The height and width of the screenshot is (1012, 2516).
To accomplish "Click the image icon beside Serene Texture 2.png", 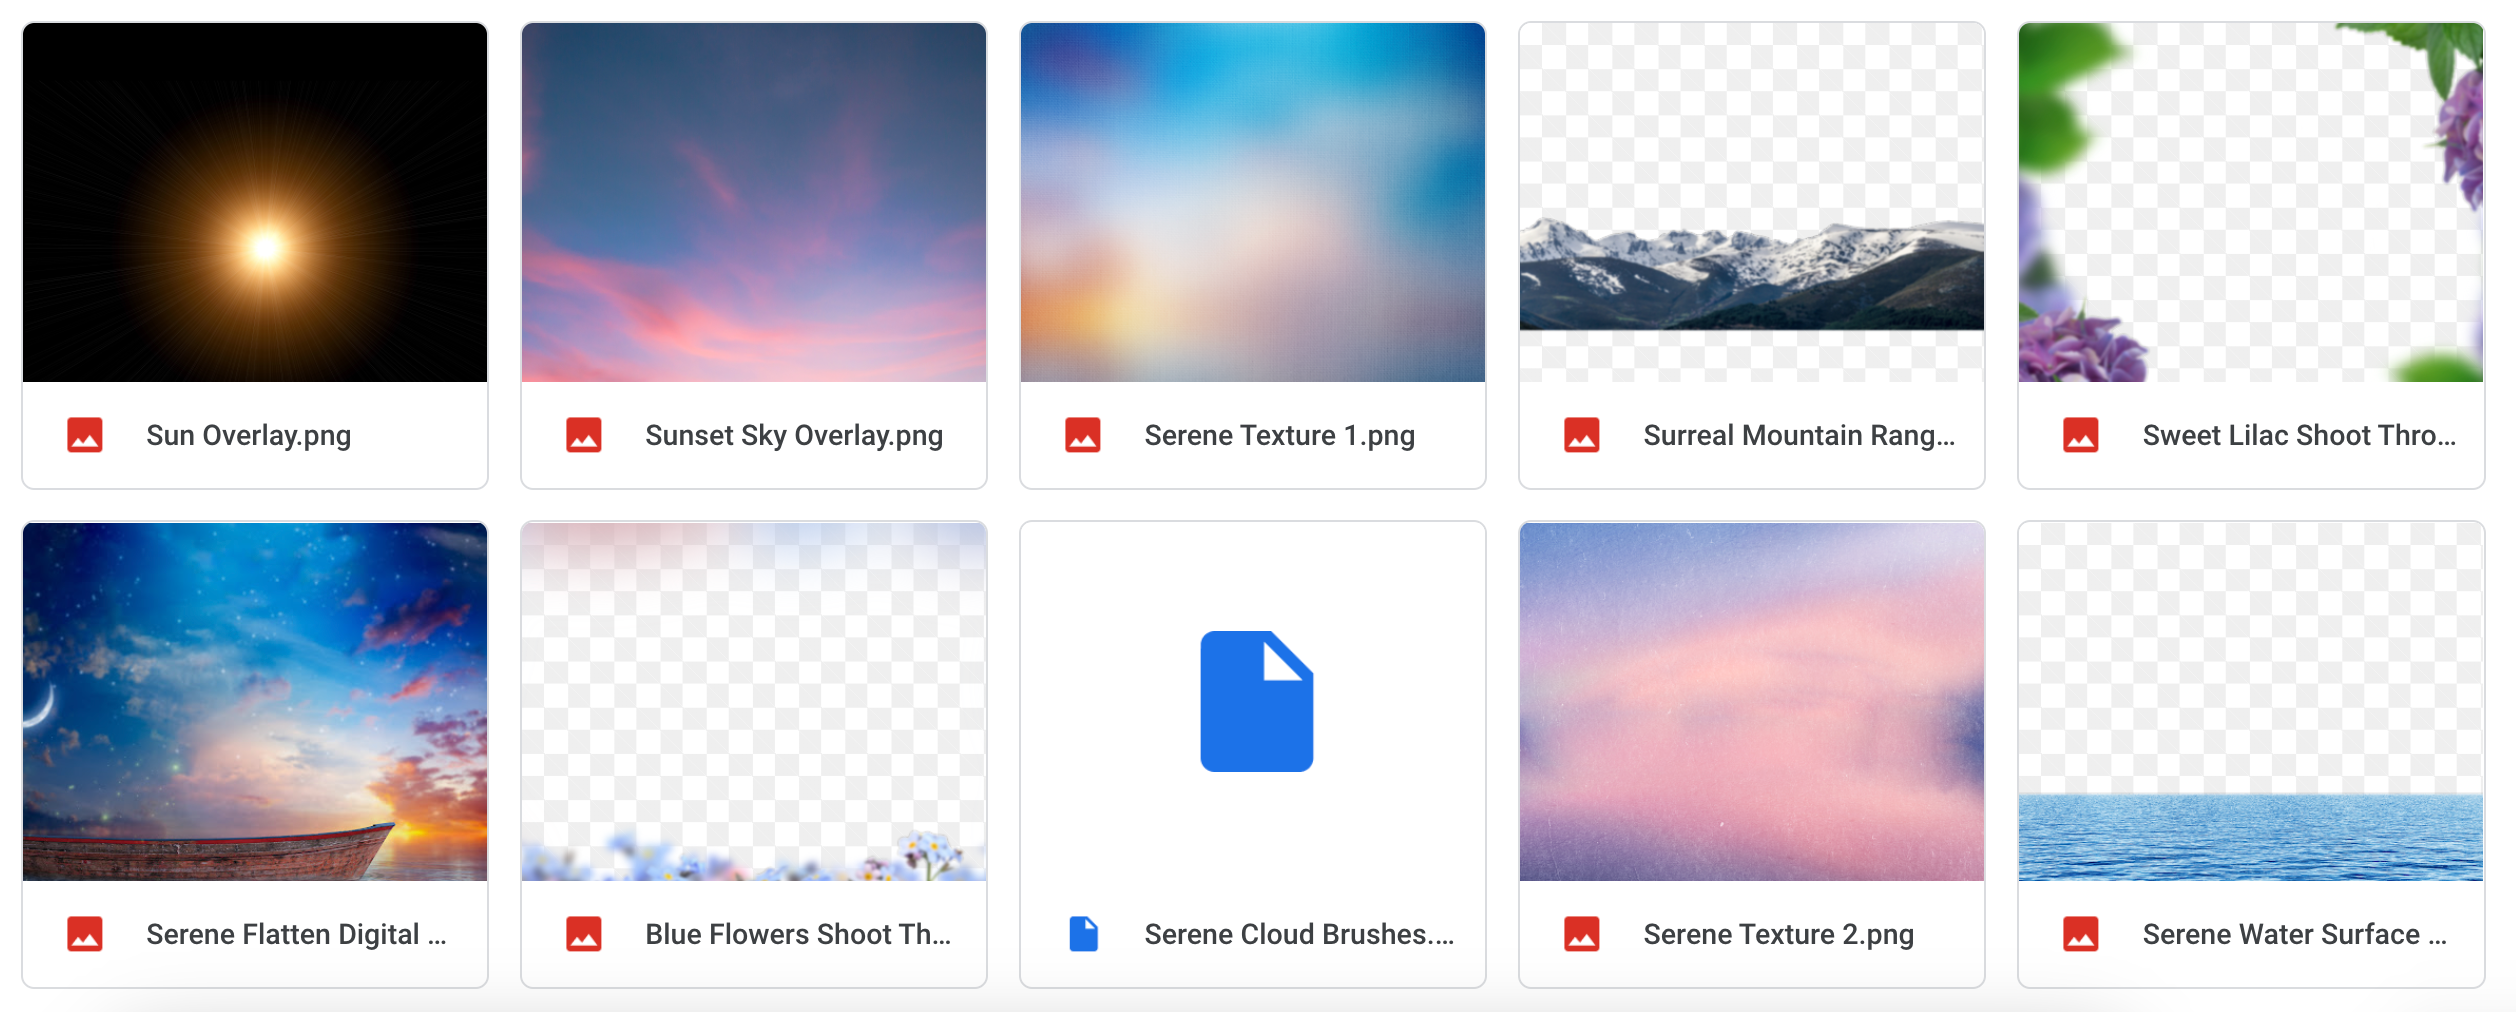I will pyautogui.click(x=1582, y=934).
